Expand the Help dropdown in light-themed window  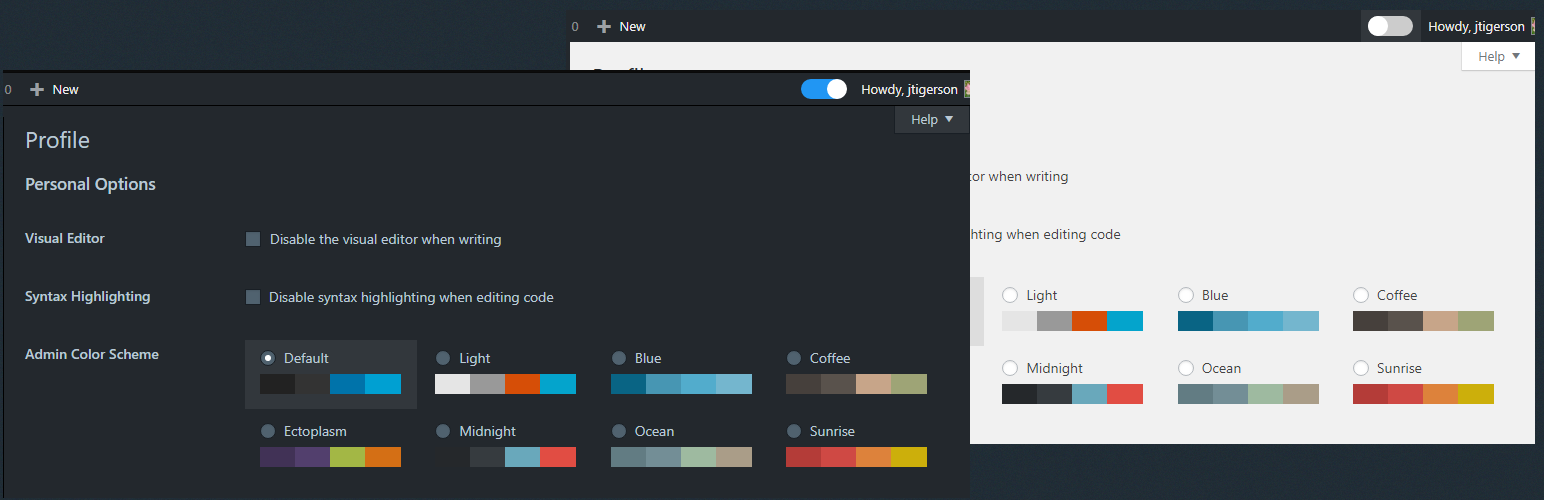(1498, 57)
